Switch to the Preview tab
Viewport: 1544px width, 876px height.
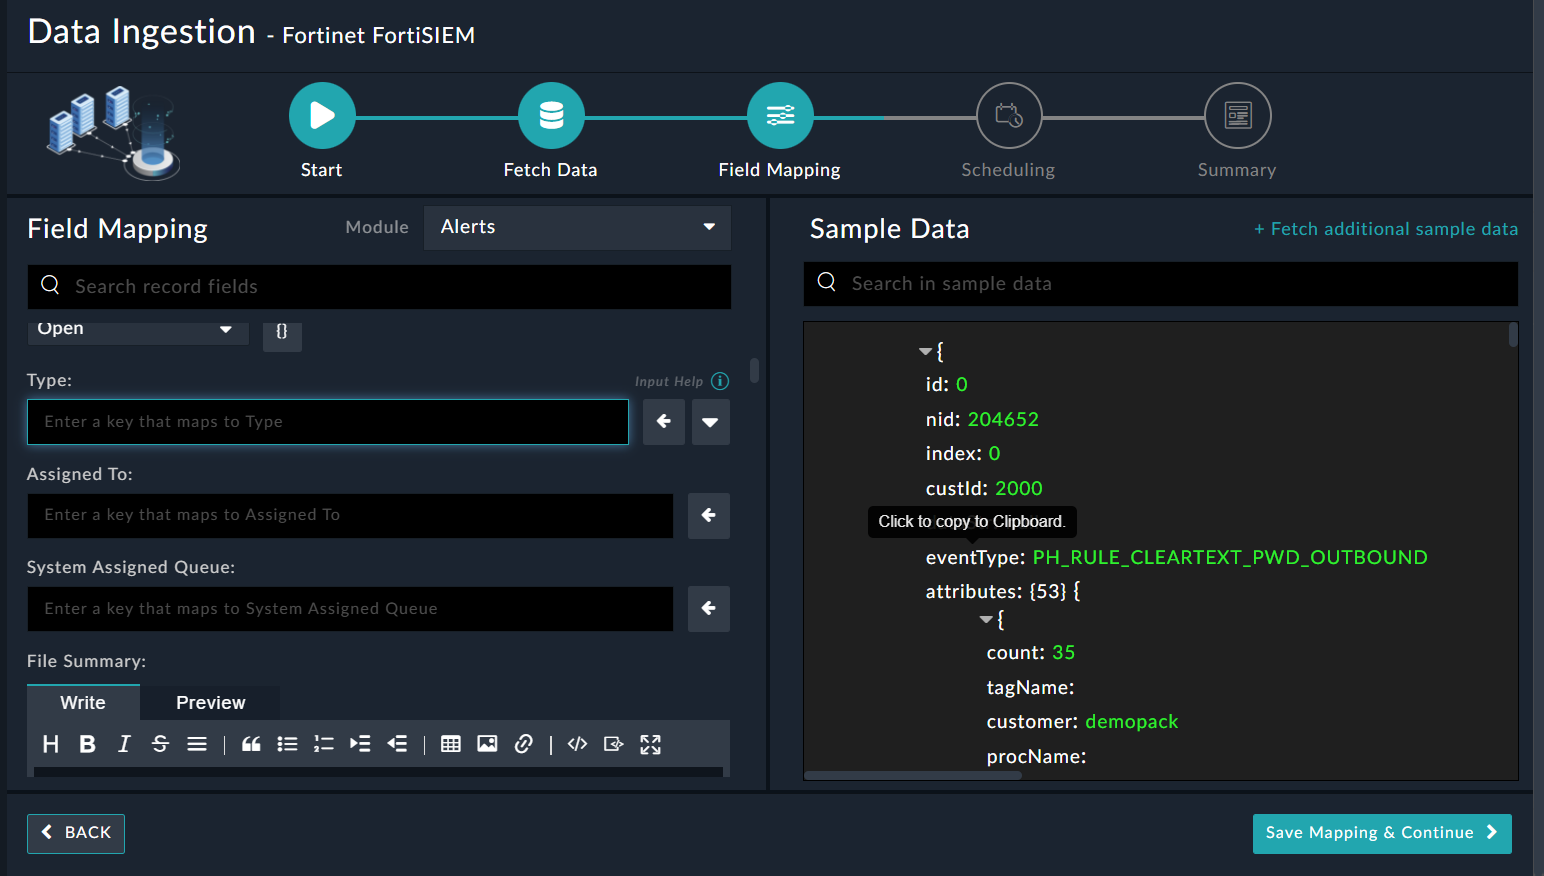click(210, 703)
